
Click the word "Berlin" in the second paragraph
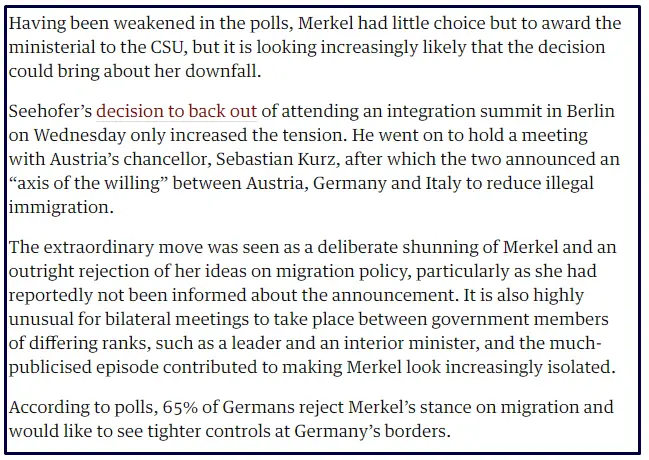click(589, 112)
